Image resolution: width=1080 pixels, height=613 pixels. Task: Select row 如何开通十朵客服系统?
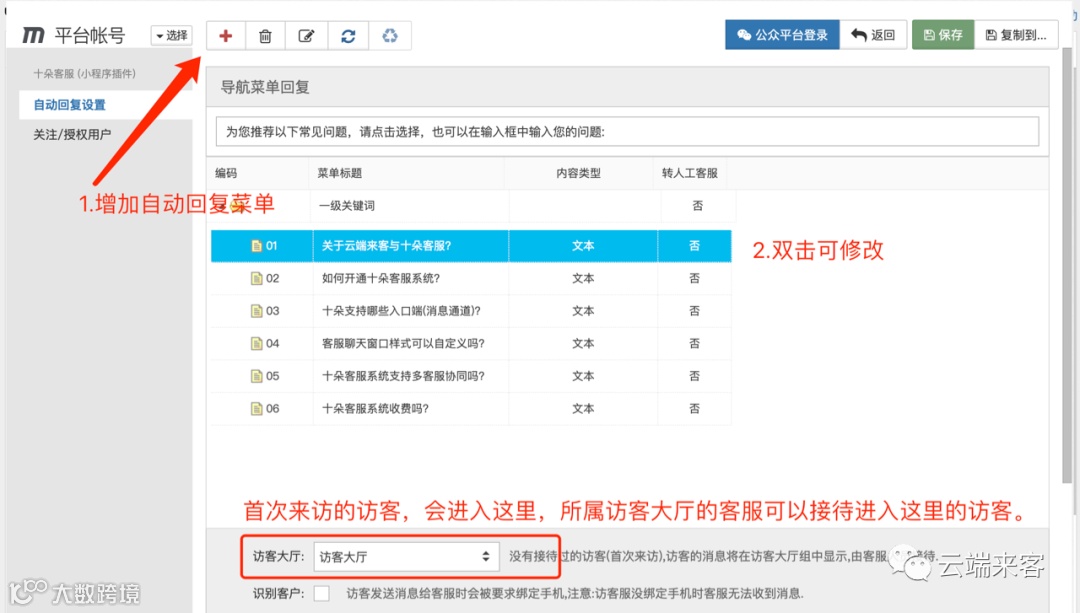(471, 278)
